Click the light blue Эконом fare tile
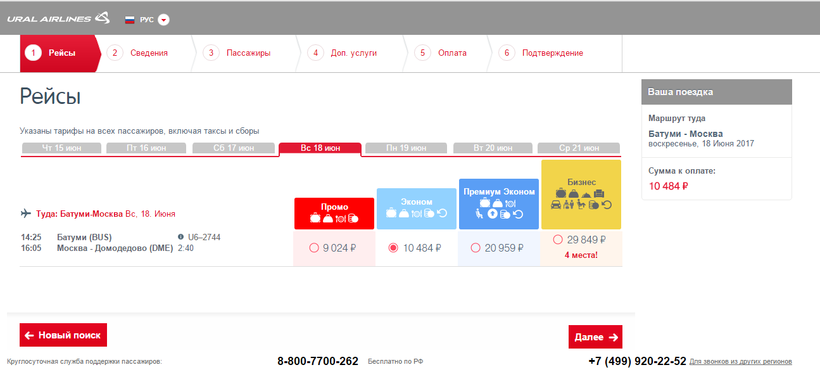Viewport: 820px width, 372px height. tap(416, 208)
